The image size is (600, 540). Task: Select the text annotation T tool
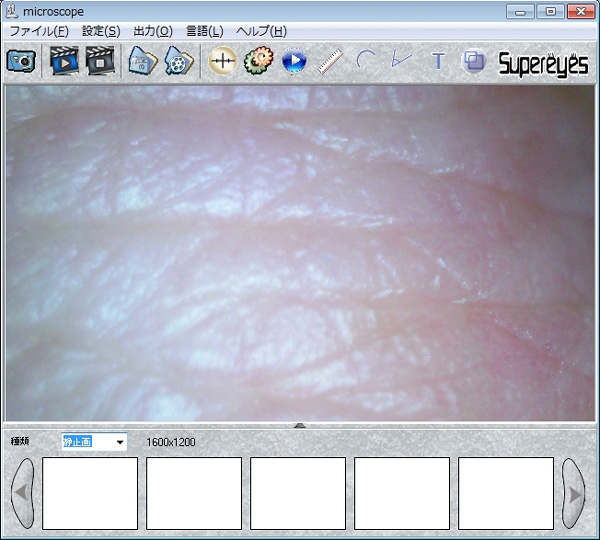[437, 62]
